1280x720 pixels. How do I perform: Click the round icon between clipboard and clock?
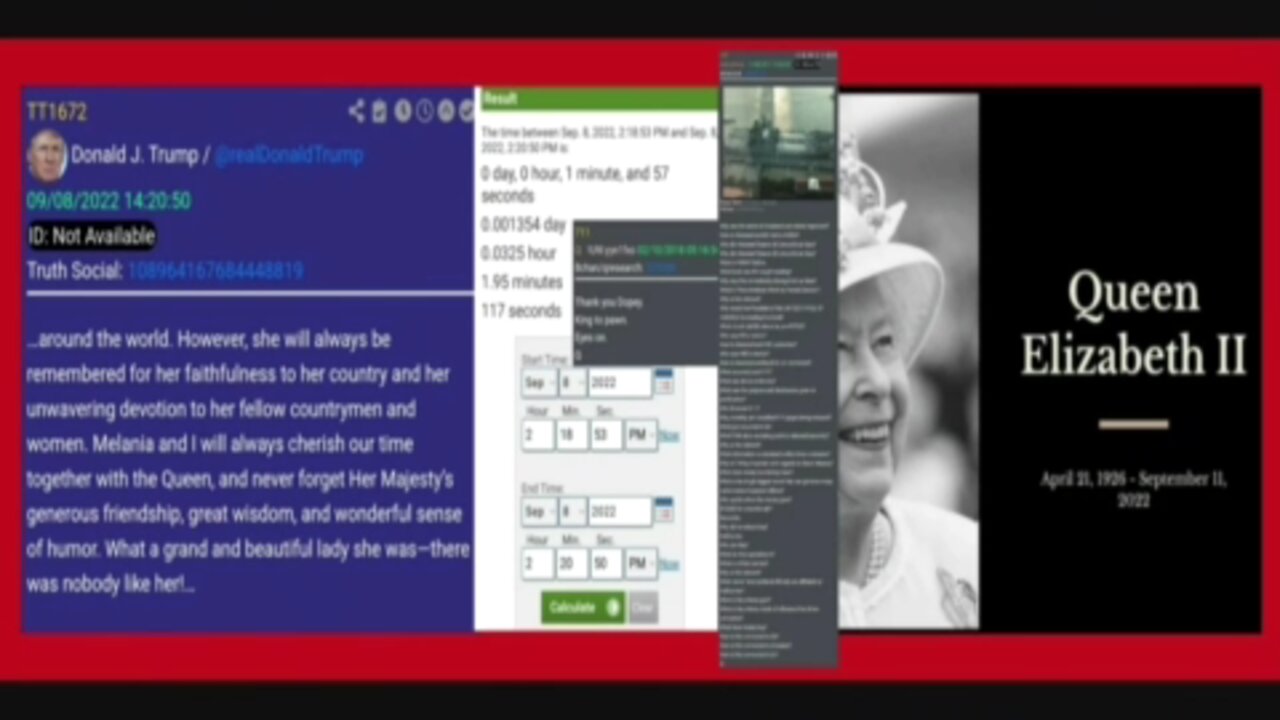tap(402, 111)
